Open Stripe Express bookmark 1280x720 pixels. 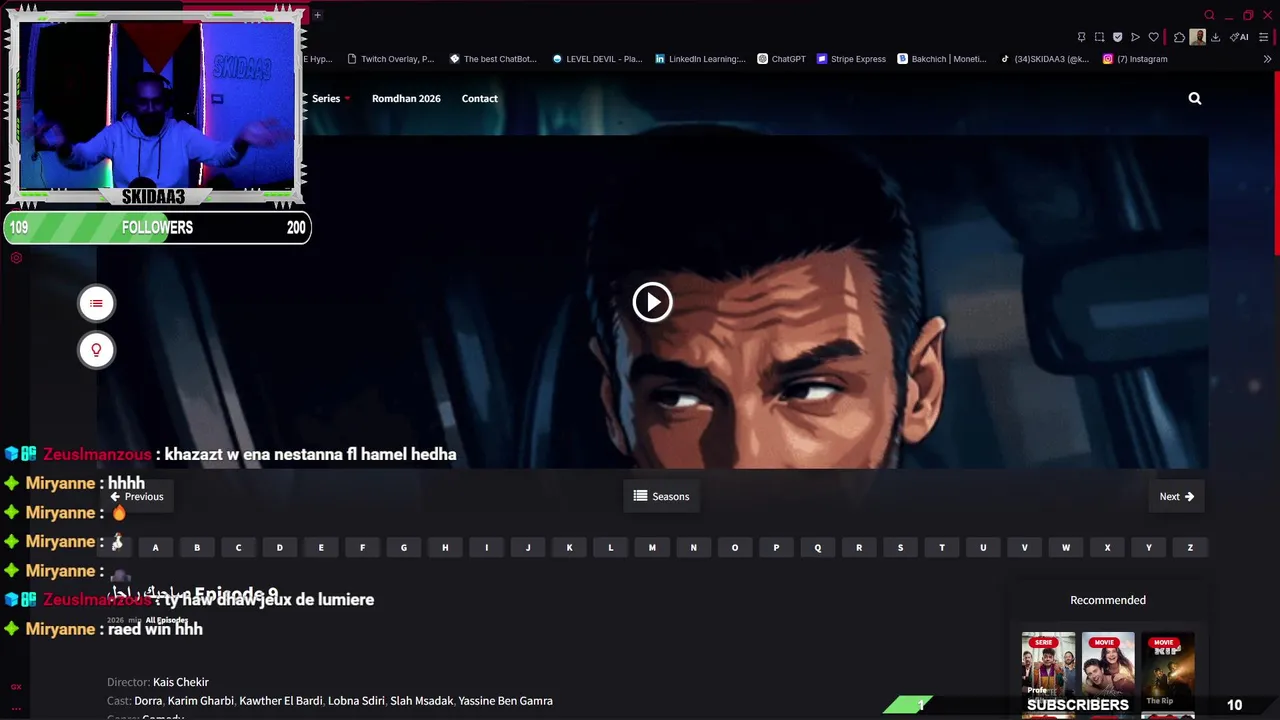coord(852,59)
